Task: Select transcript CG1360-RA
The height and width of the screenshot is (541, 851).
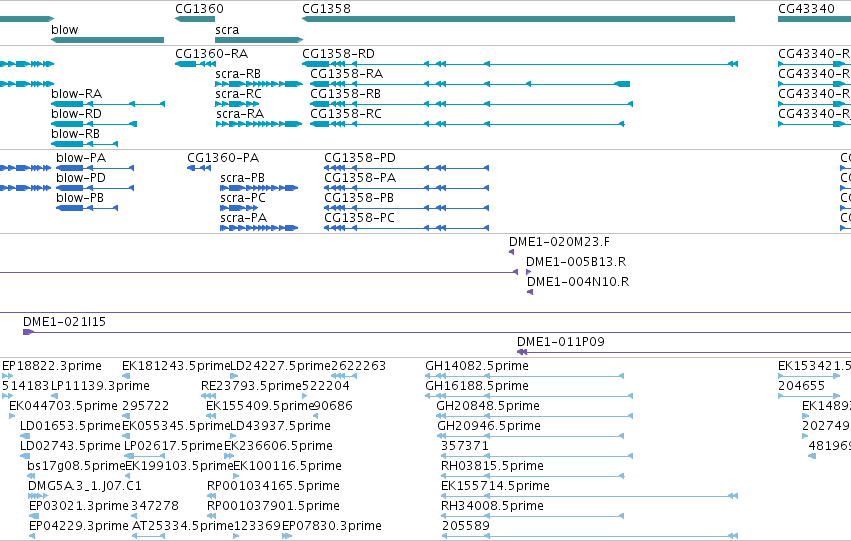Action: click(x=195, y=64)
